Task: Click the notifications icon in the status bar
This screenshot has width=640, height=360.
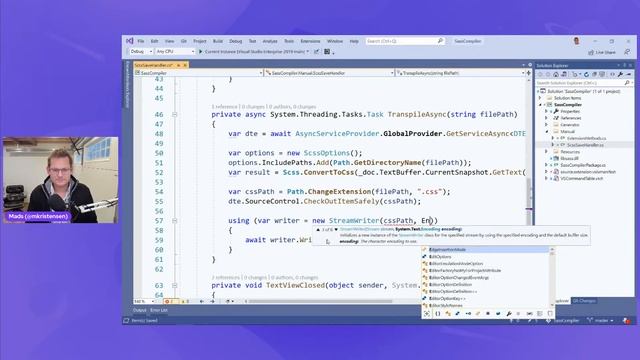Action: click(627, 321)
